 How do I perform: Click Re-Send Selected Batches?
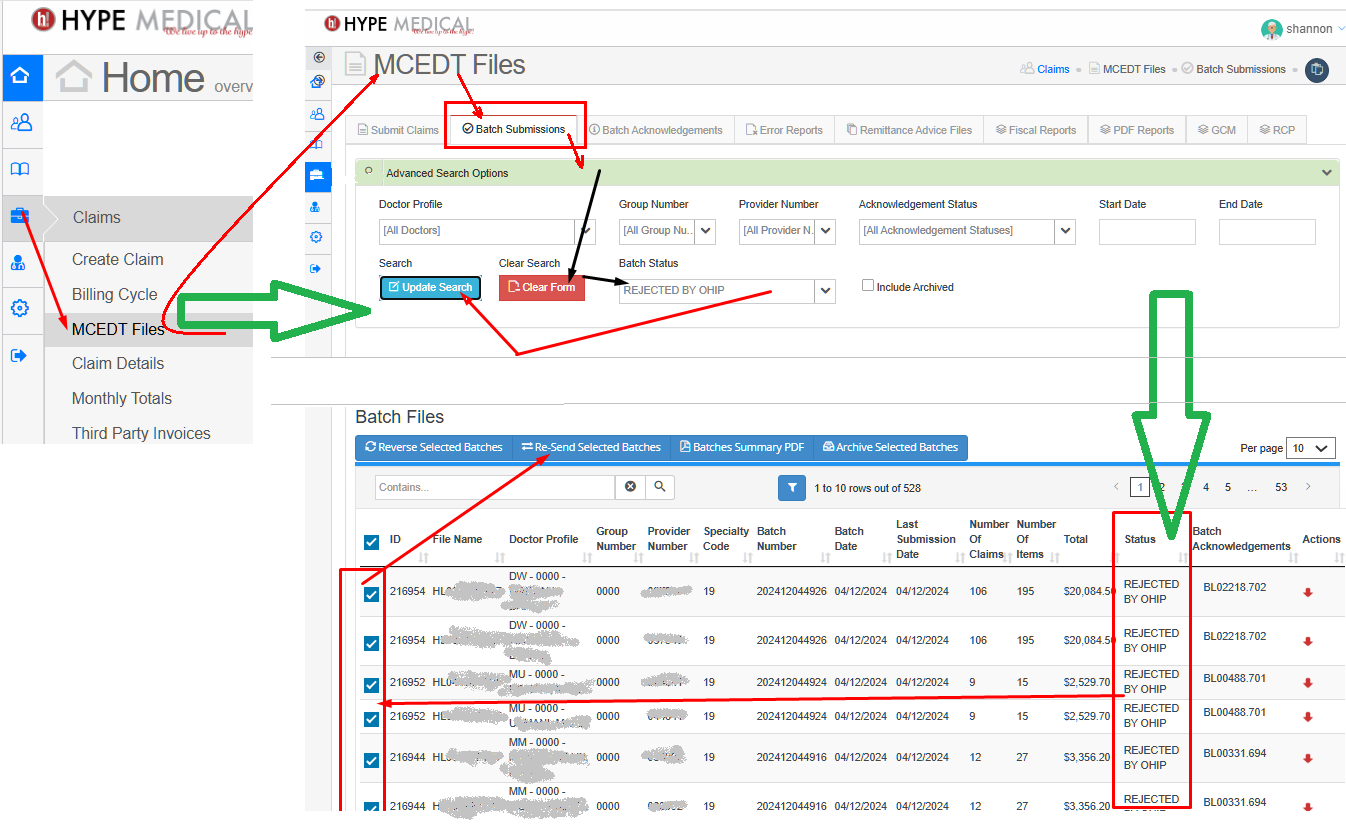tap(591, 447)
